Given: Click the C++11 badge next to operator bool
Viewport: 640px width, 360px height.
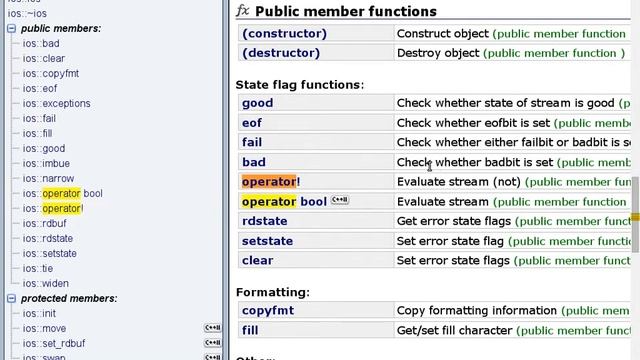Looking at the screenshot, I should [x=340, y=200].
